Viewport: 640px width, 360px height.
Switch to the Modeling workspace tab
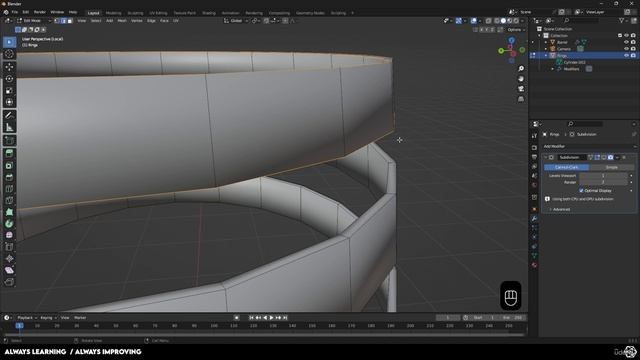(113, 13)
